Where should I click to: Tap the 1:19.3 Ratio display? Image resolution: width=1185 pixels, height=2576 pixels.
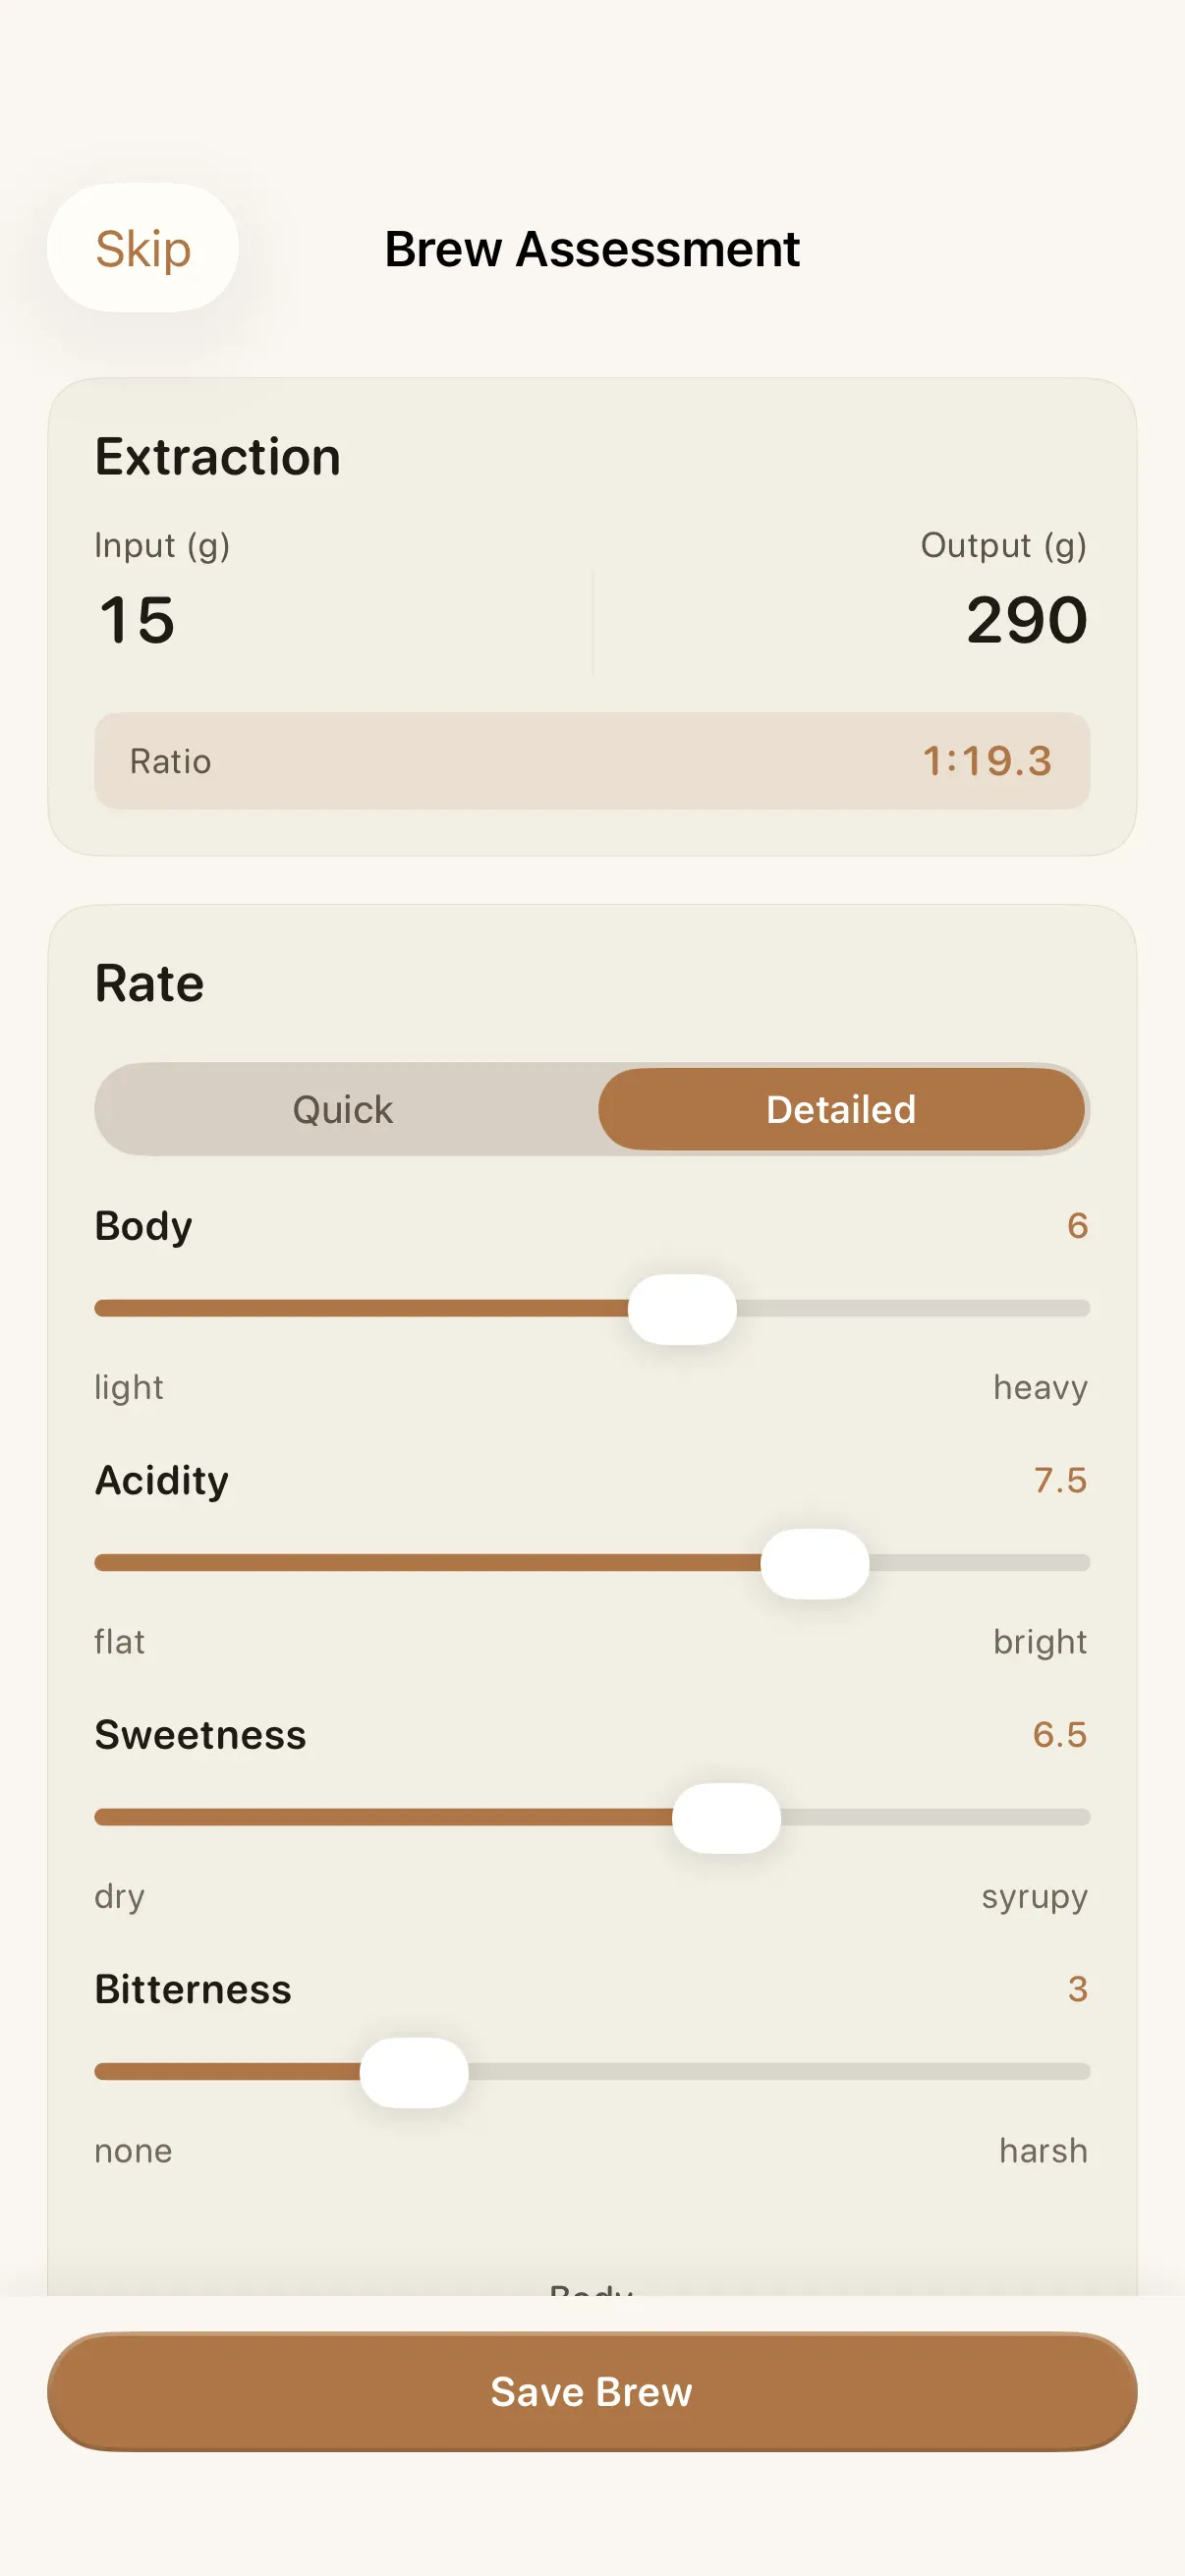[x=591, y=761]
